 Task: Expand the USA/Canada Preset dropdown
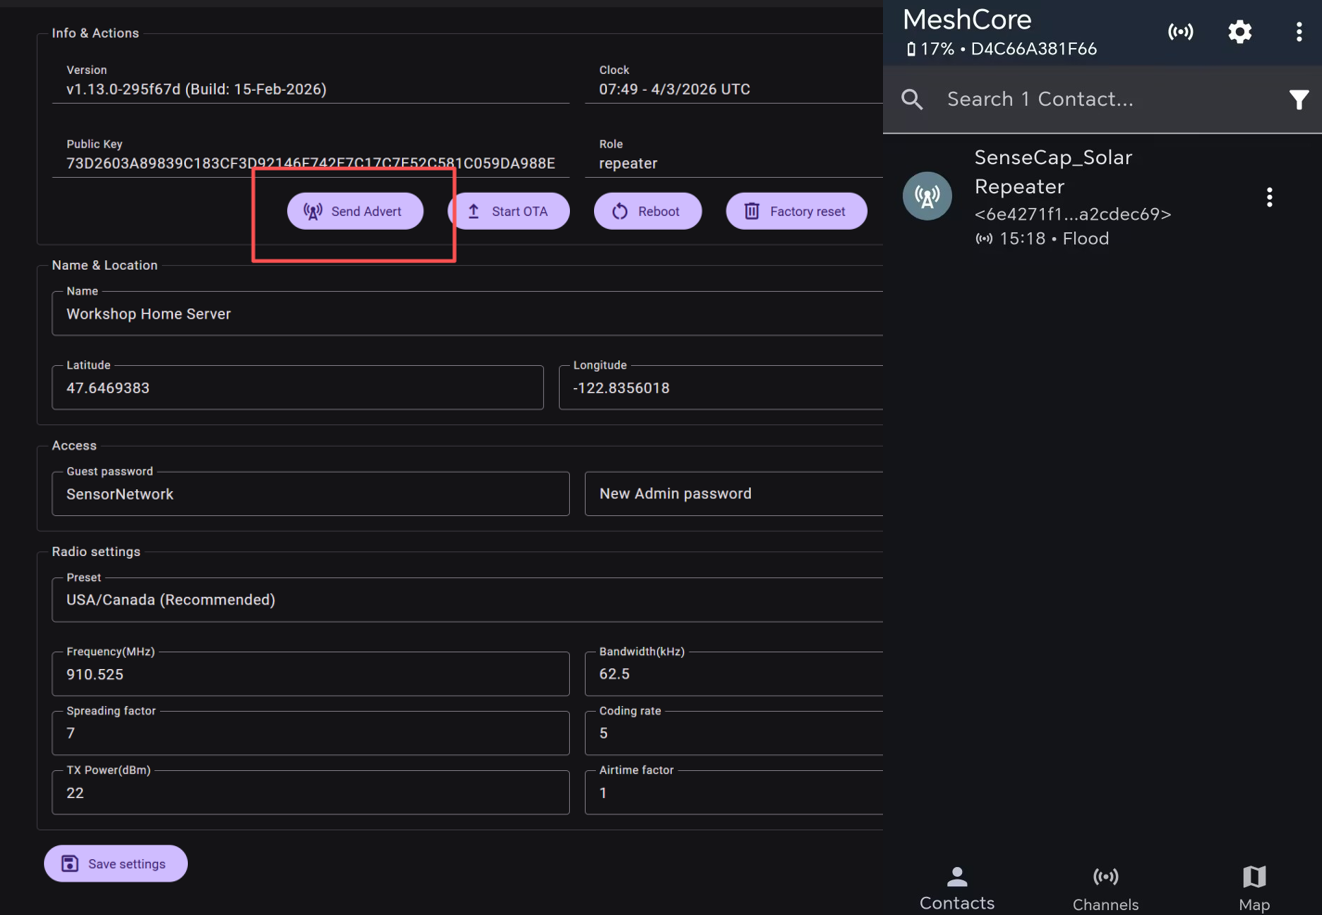pyautogui.click(x=467, y=600)
